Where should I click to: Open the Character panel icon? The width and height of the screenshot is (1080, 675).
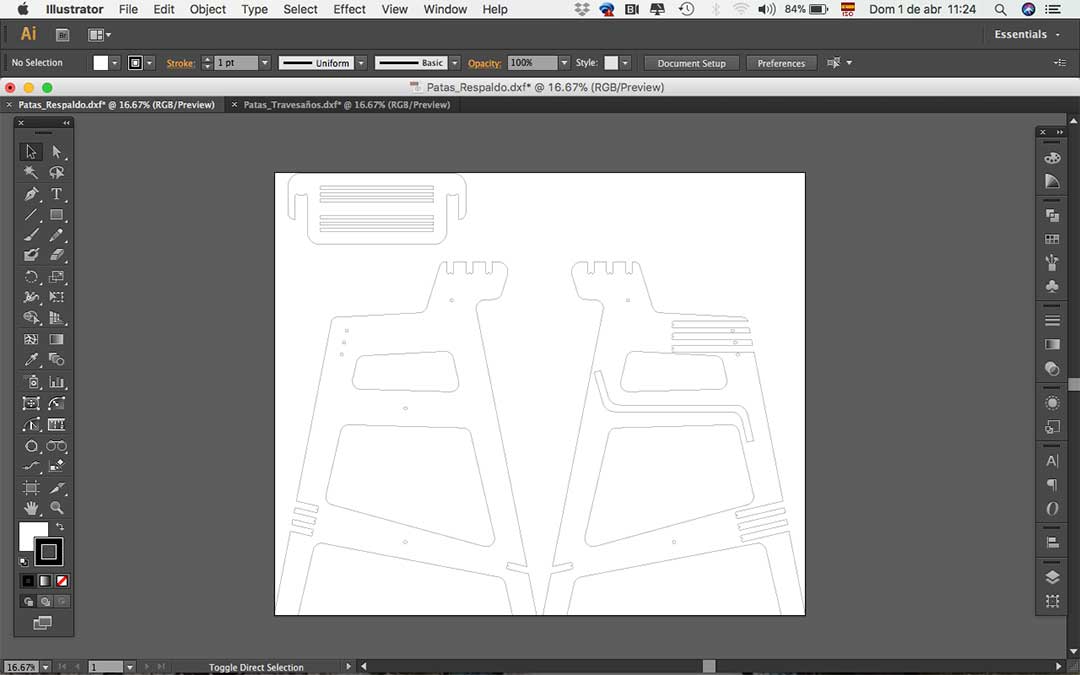pos(1052,461)
